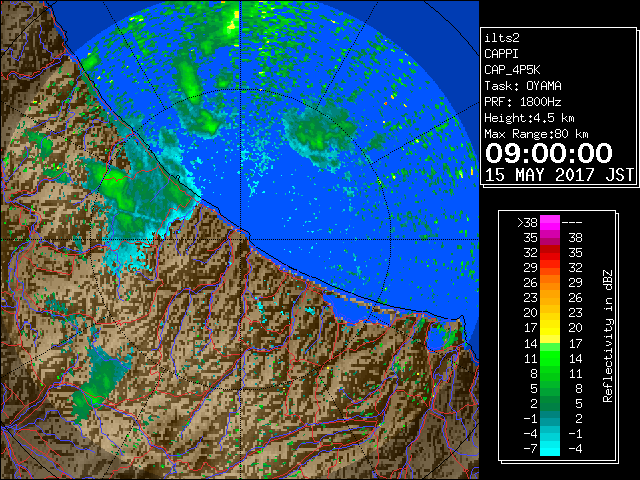Click the 'PRF: 1800Hz' line

tap(522, 102)
